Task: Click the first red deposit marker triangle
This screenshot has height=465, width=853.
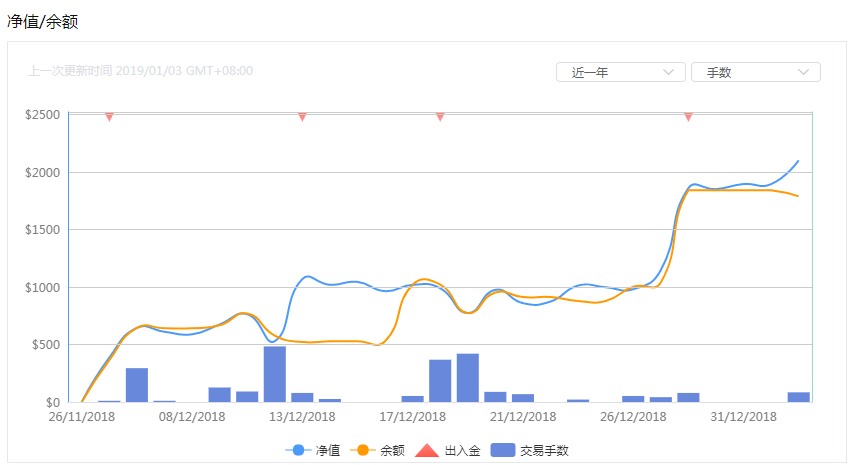Action: click(109, 117)
